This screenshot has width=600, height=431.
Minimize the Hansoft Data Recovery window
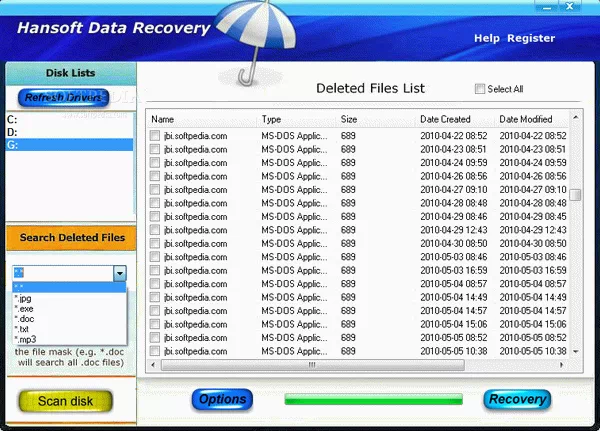click(x=548, y=7)
